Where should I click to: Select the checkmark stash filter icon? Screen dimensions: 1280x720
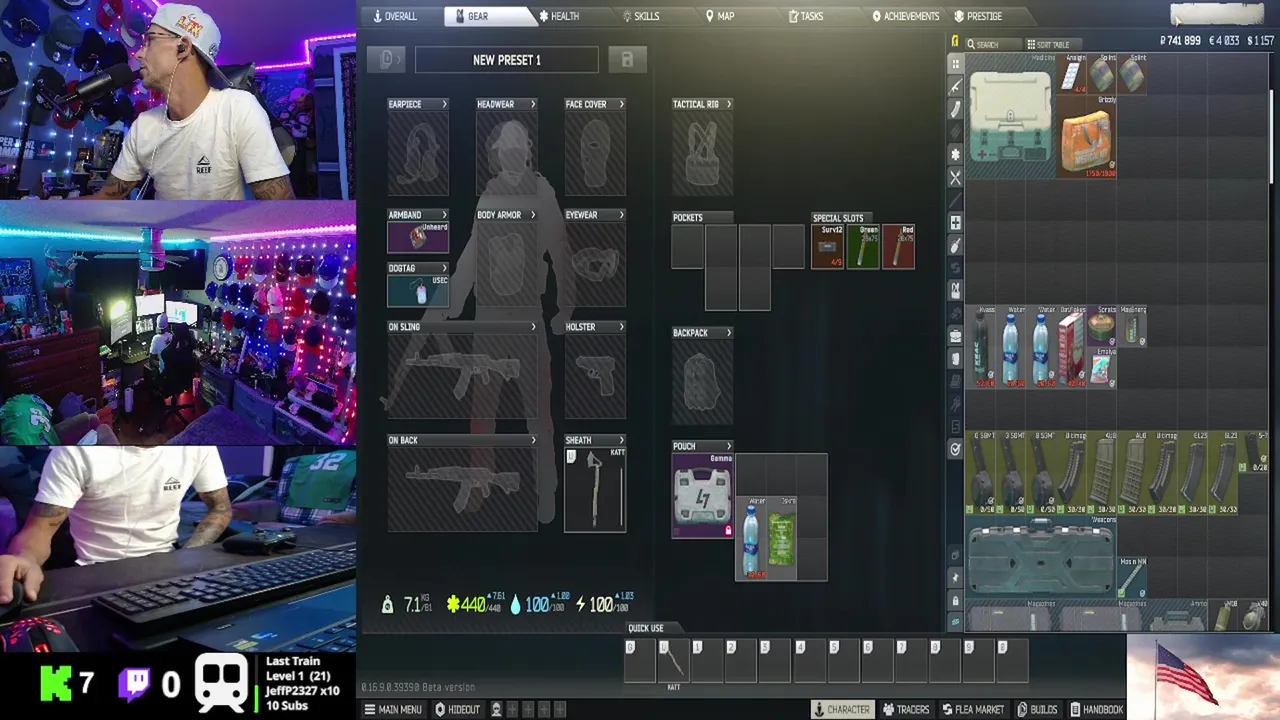[x=955, y=450]
